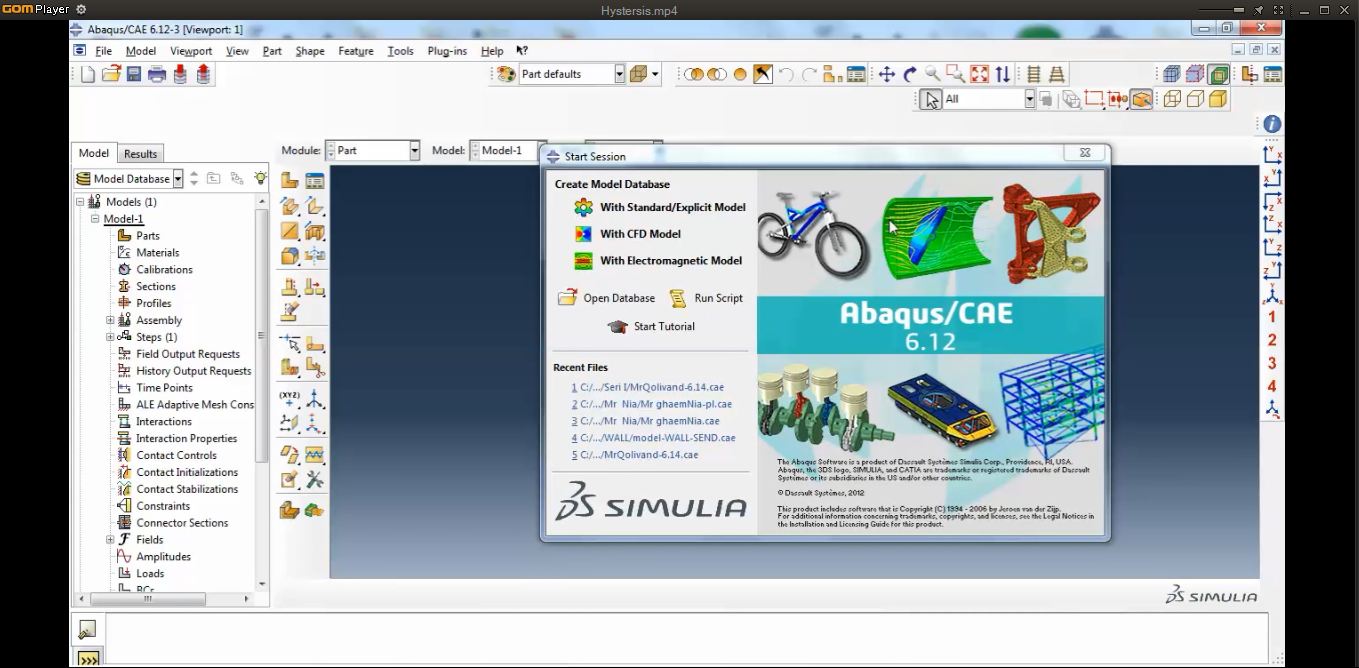Save the model database with floppy icon
This screenshot has width=1359, height=668.
pyautogui.click(x=133, y=74)
